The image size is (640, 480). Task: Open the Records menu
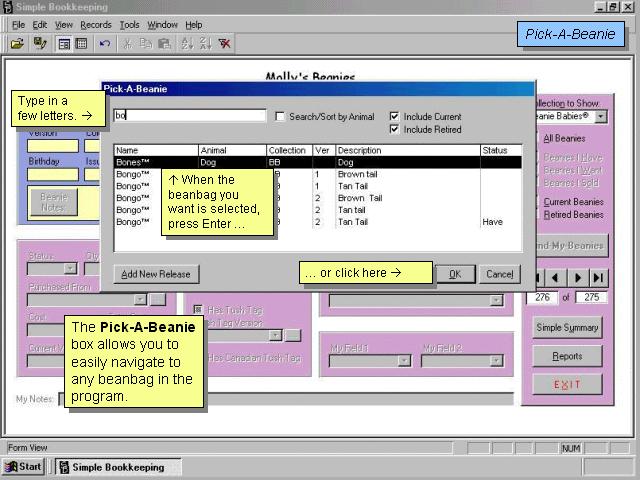click(x=96, y=25)
